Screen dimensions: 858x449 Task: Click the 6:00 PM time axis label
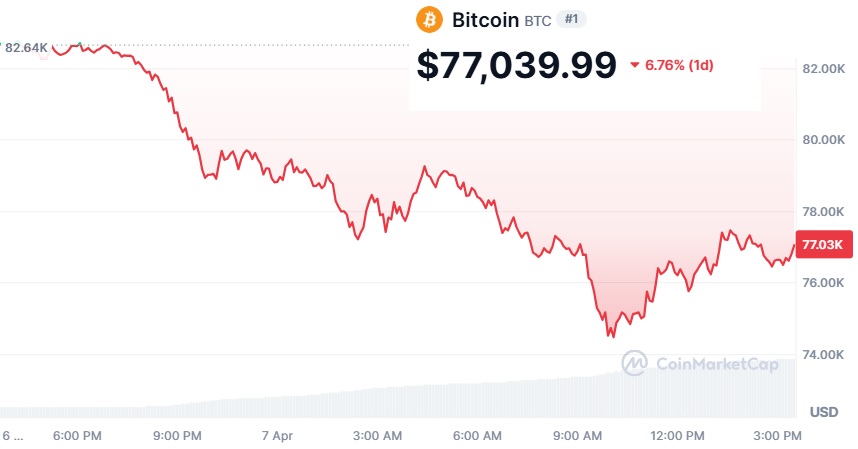pos(77,436)
